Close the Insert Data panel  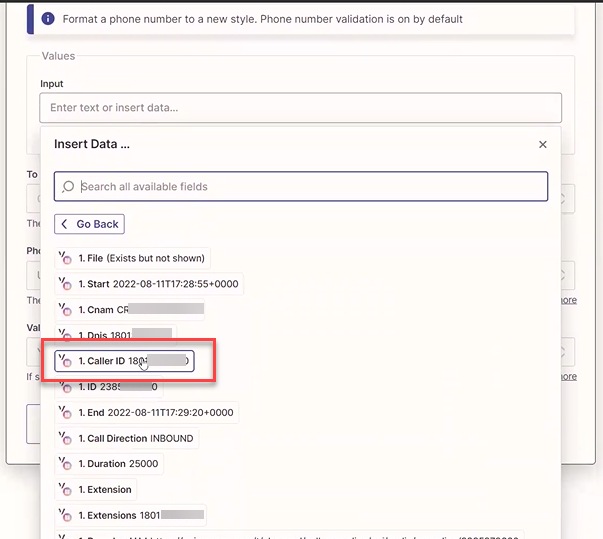click(543, 145)
